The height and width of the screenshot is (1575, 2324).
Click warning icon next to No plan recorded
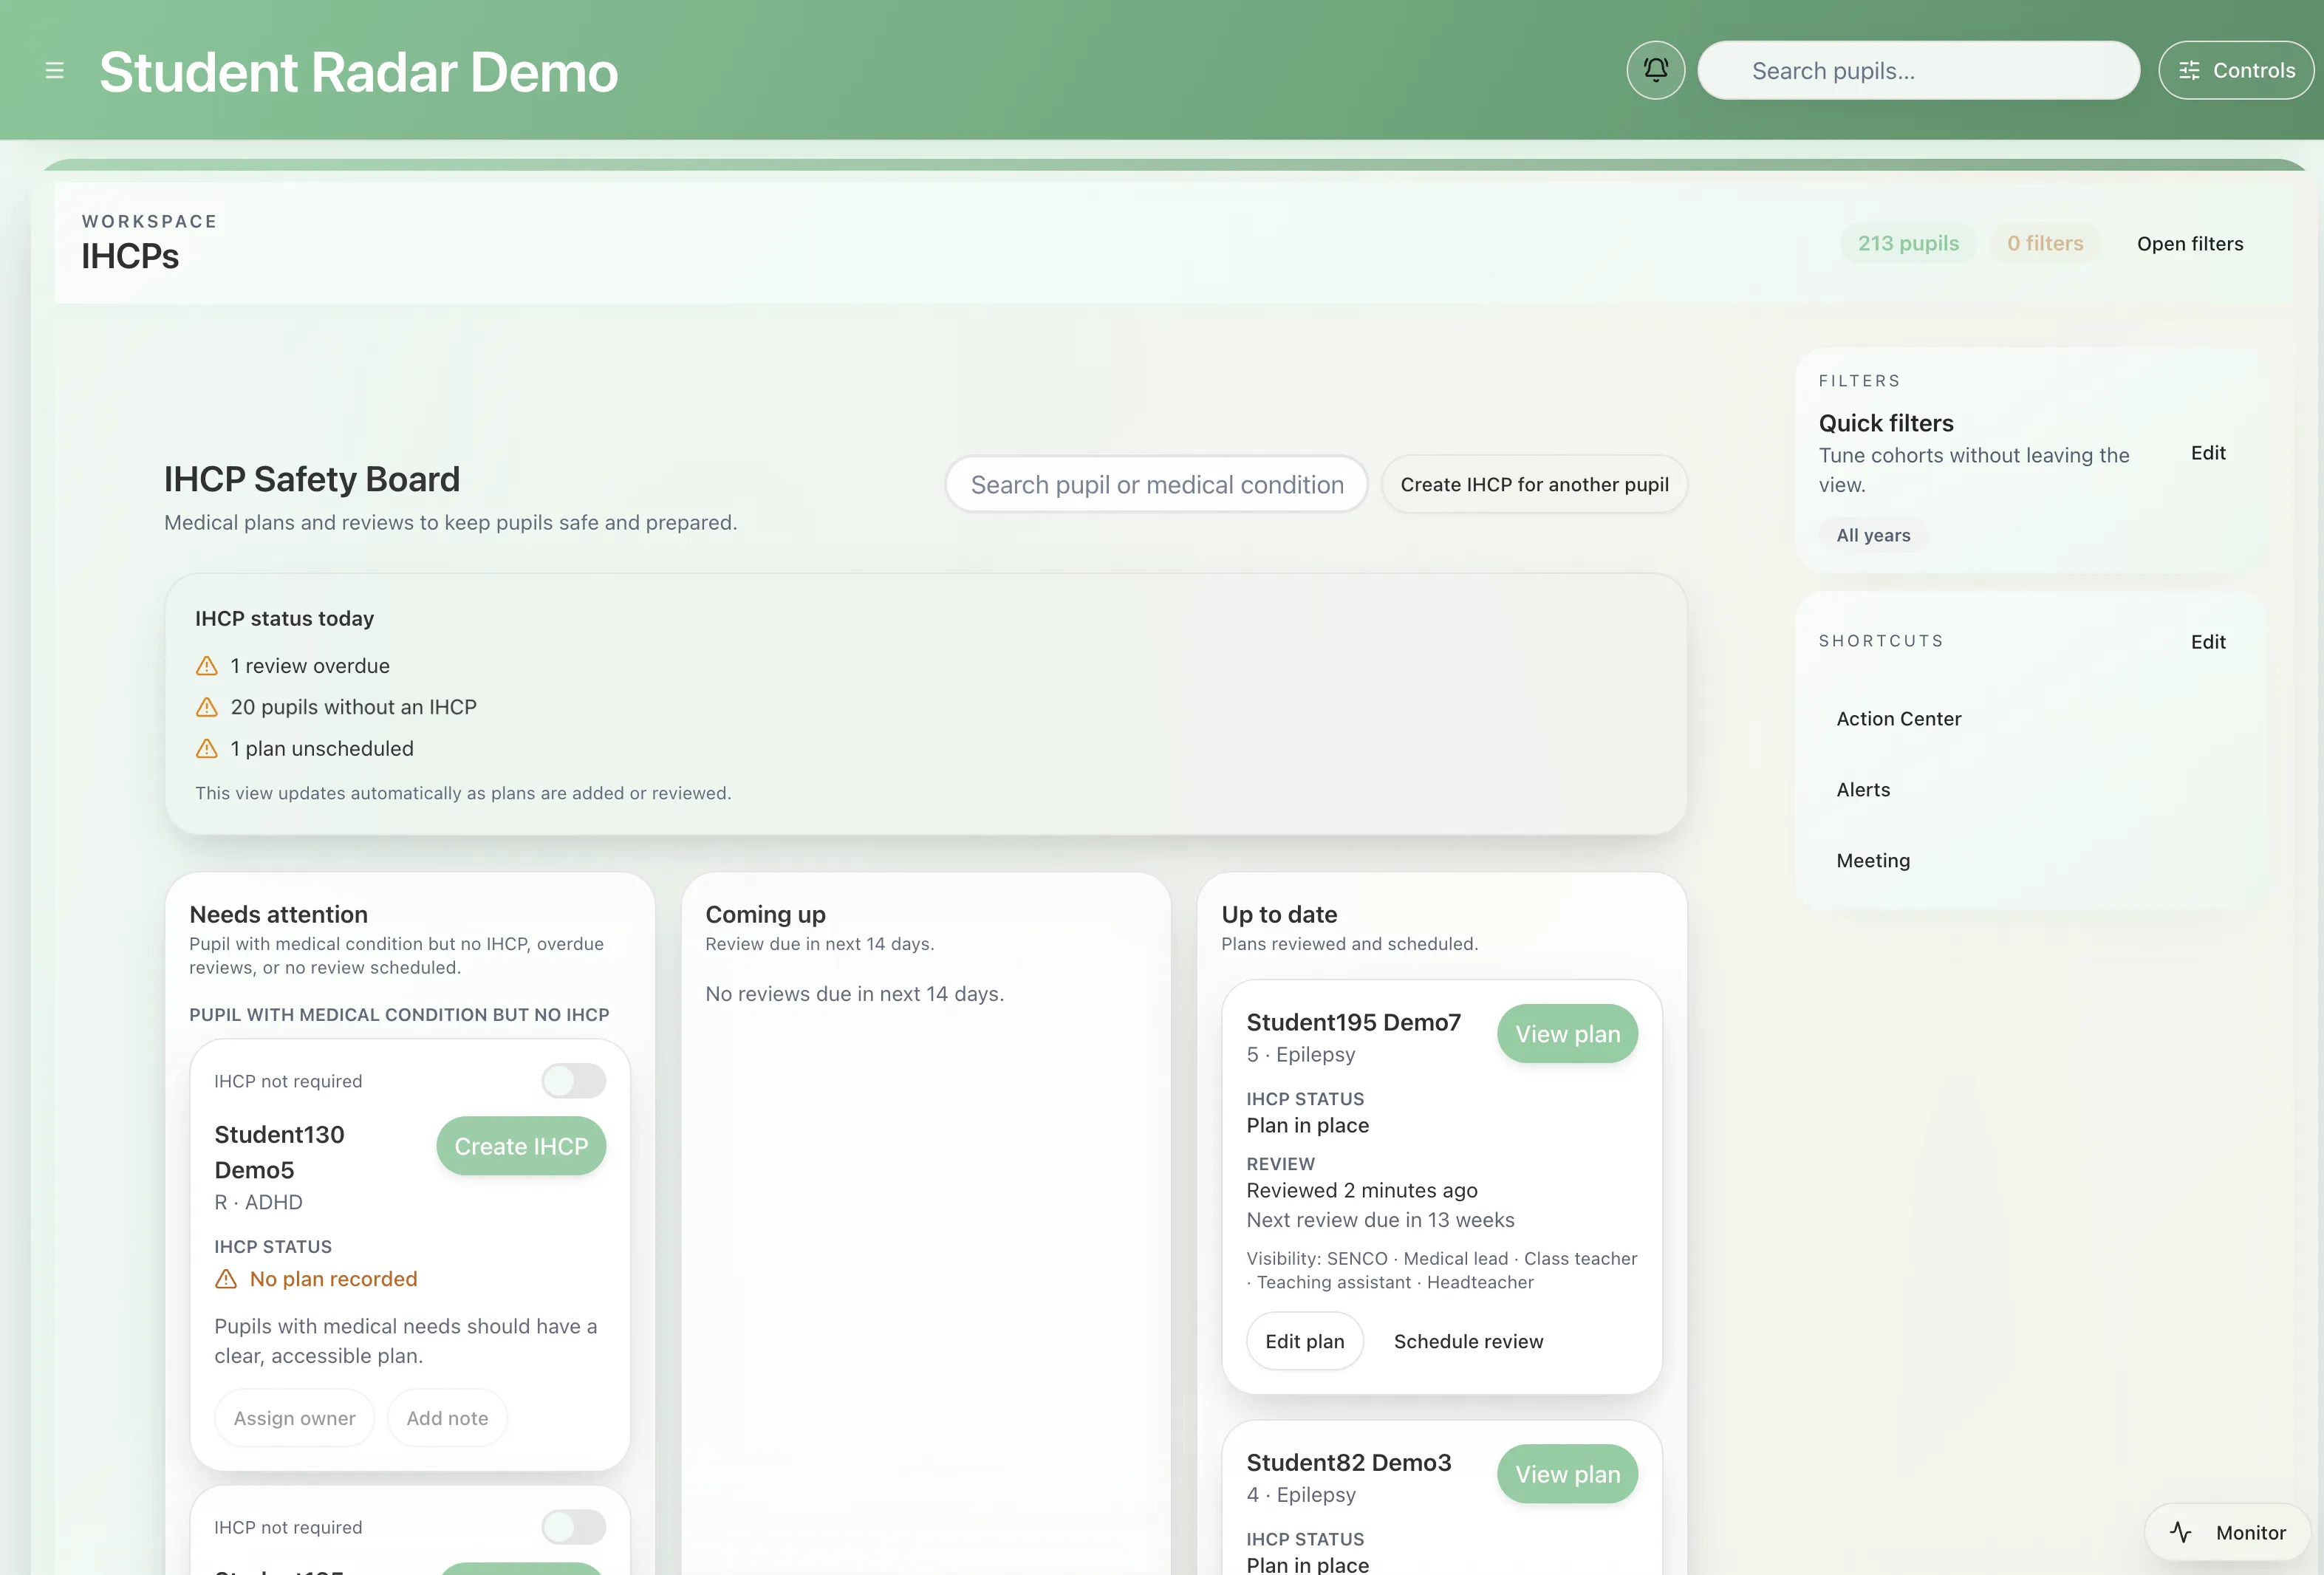click(x=227, y=1279)
